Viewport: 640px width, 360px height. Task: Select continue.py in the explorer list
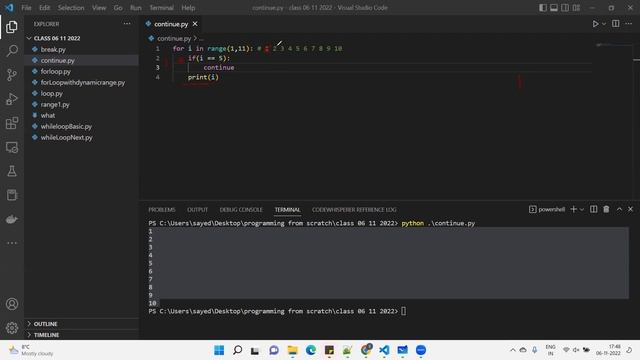pos(58,60)
